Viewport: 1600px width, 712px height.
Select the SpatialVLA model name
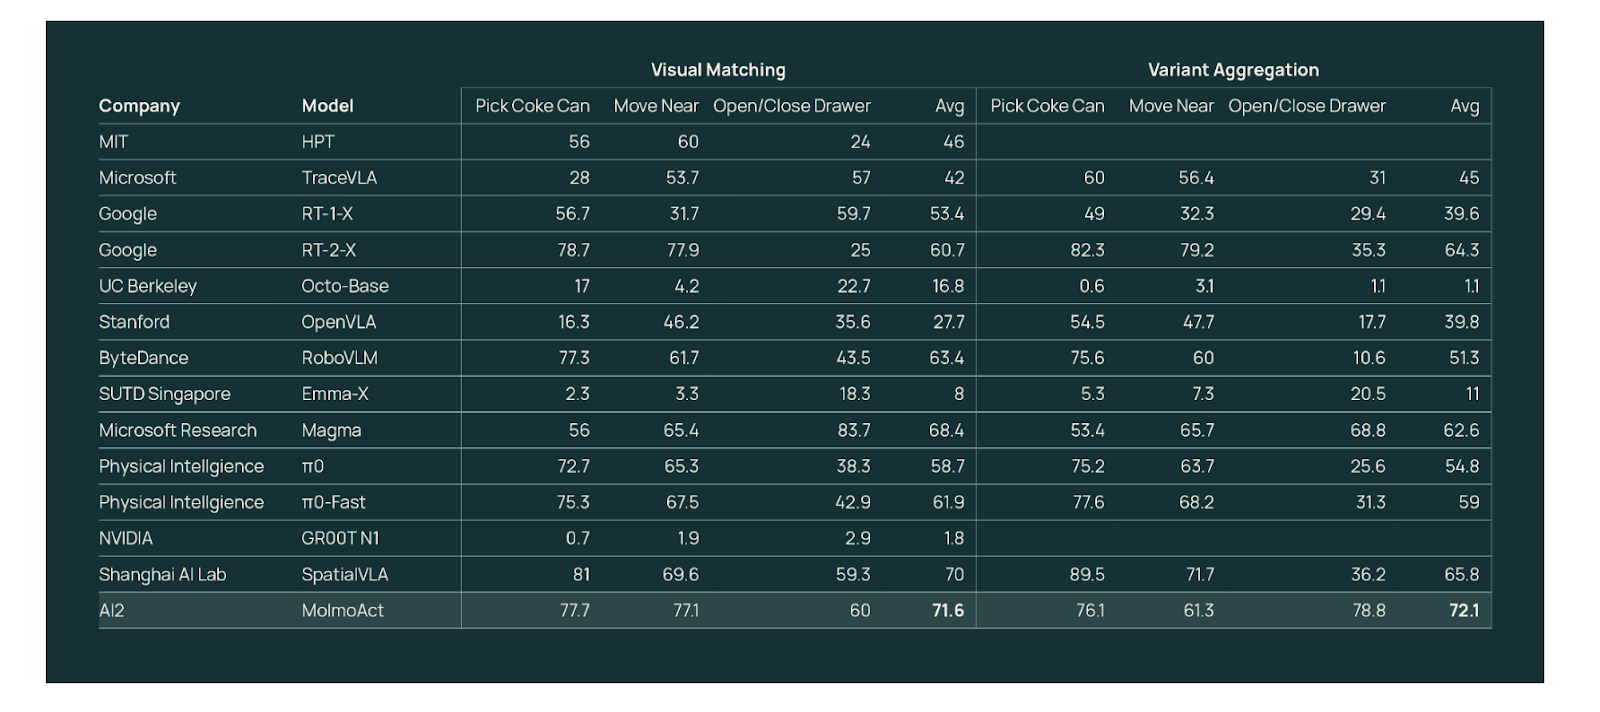pos(344,575)
